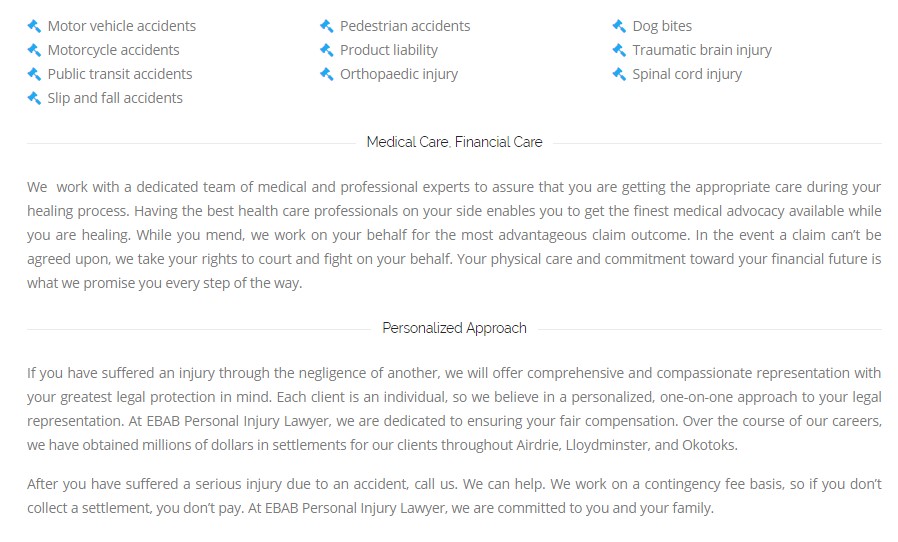This screenshot has width=898, height=542.
Task: Click the gavel icon beside Spinal cord injury
Action: tap(619, 74)
